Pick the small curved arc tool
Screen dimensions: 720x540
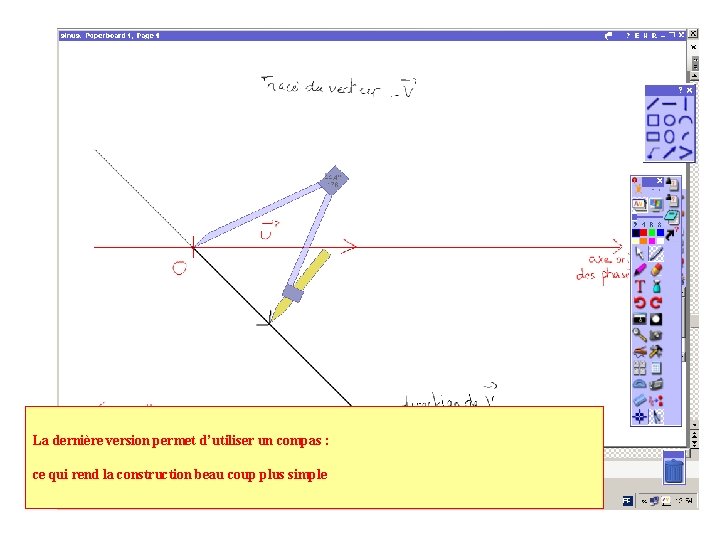686,136
